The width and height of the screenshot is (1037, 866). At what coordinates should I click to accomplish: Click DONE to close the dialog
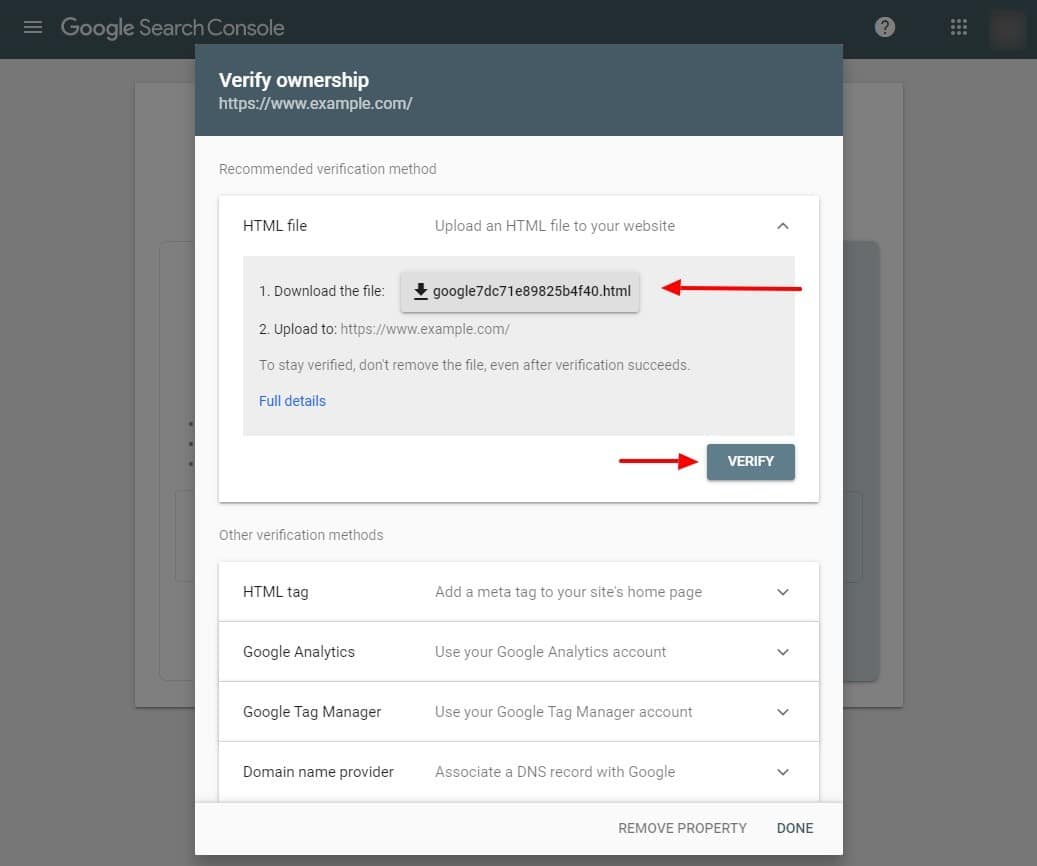795,828
